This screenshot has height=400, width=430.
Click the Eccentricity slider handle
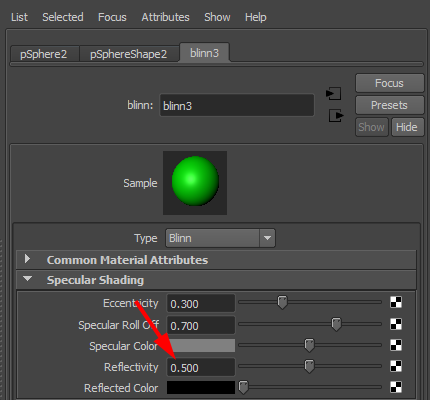click(x=282, y=302)
